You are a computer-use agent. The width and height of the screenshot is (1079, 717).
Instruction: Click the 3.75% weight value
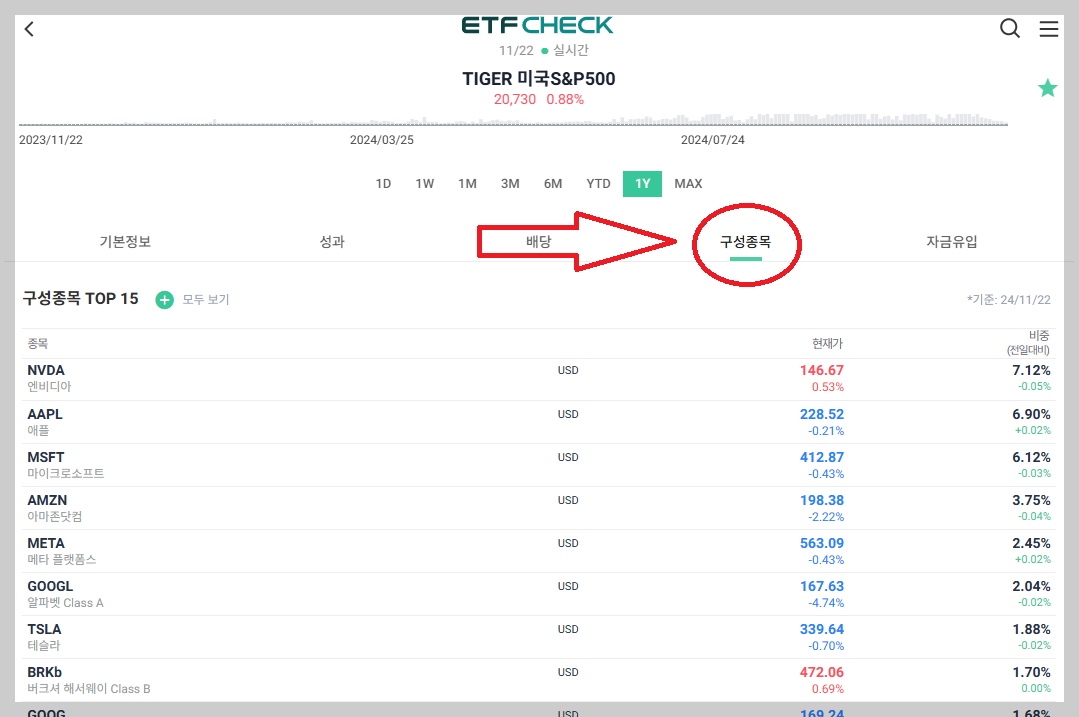[x=1031, y=500]
